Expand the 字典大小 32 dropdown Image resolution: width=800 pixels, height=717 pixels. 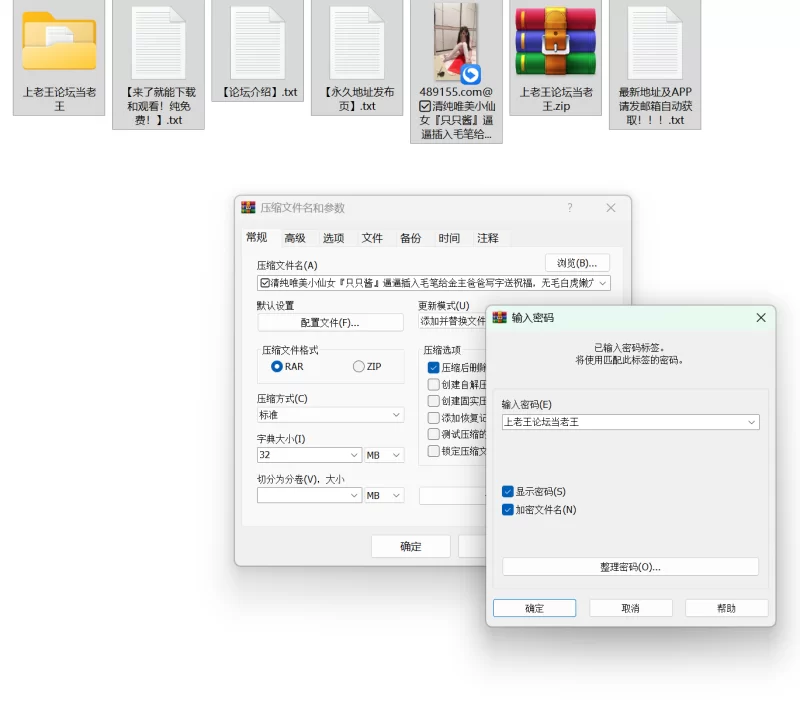(354, 455)
